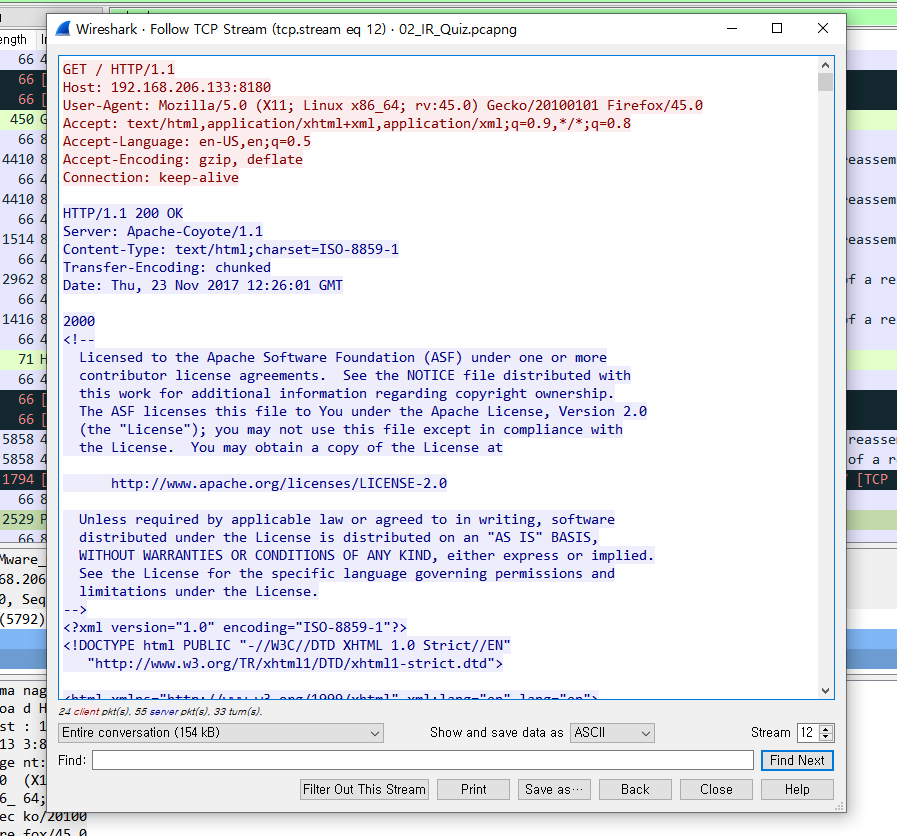Select packet row with length 2529 in main window

23,519
